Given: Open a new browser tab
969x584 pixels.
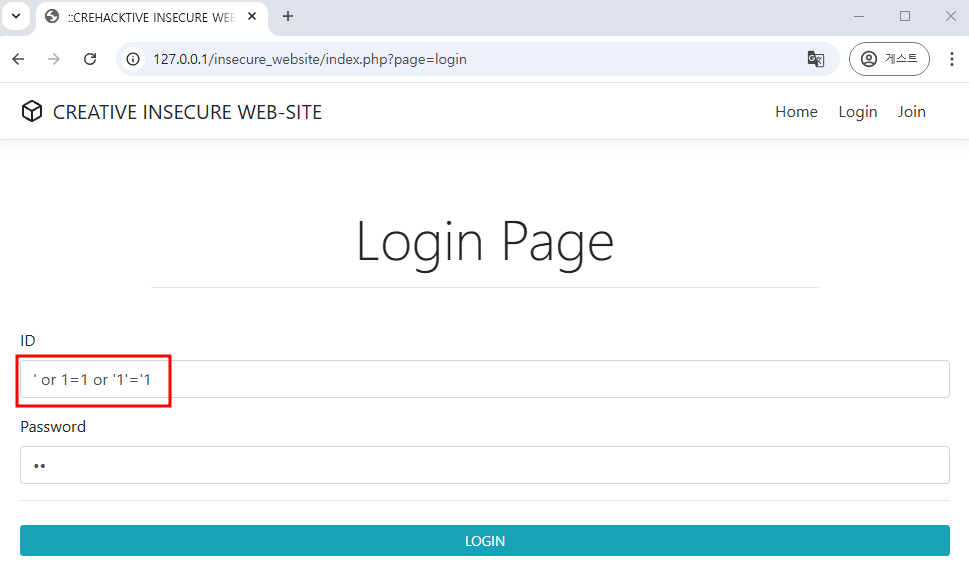Looking at the screenshot, I should pyautogui.click(x=288, y=17).
